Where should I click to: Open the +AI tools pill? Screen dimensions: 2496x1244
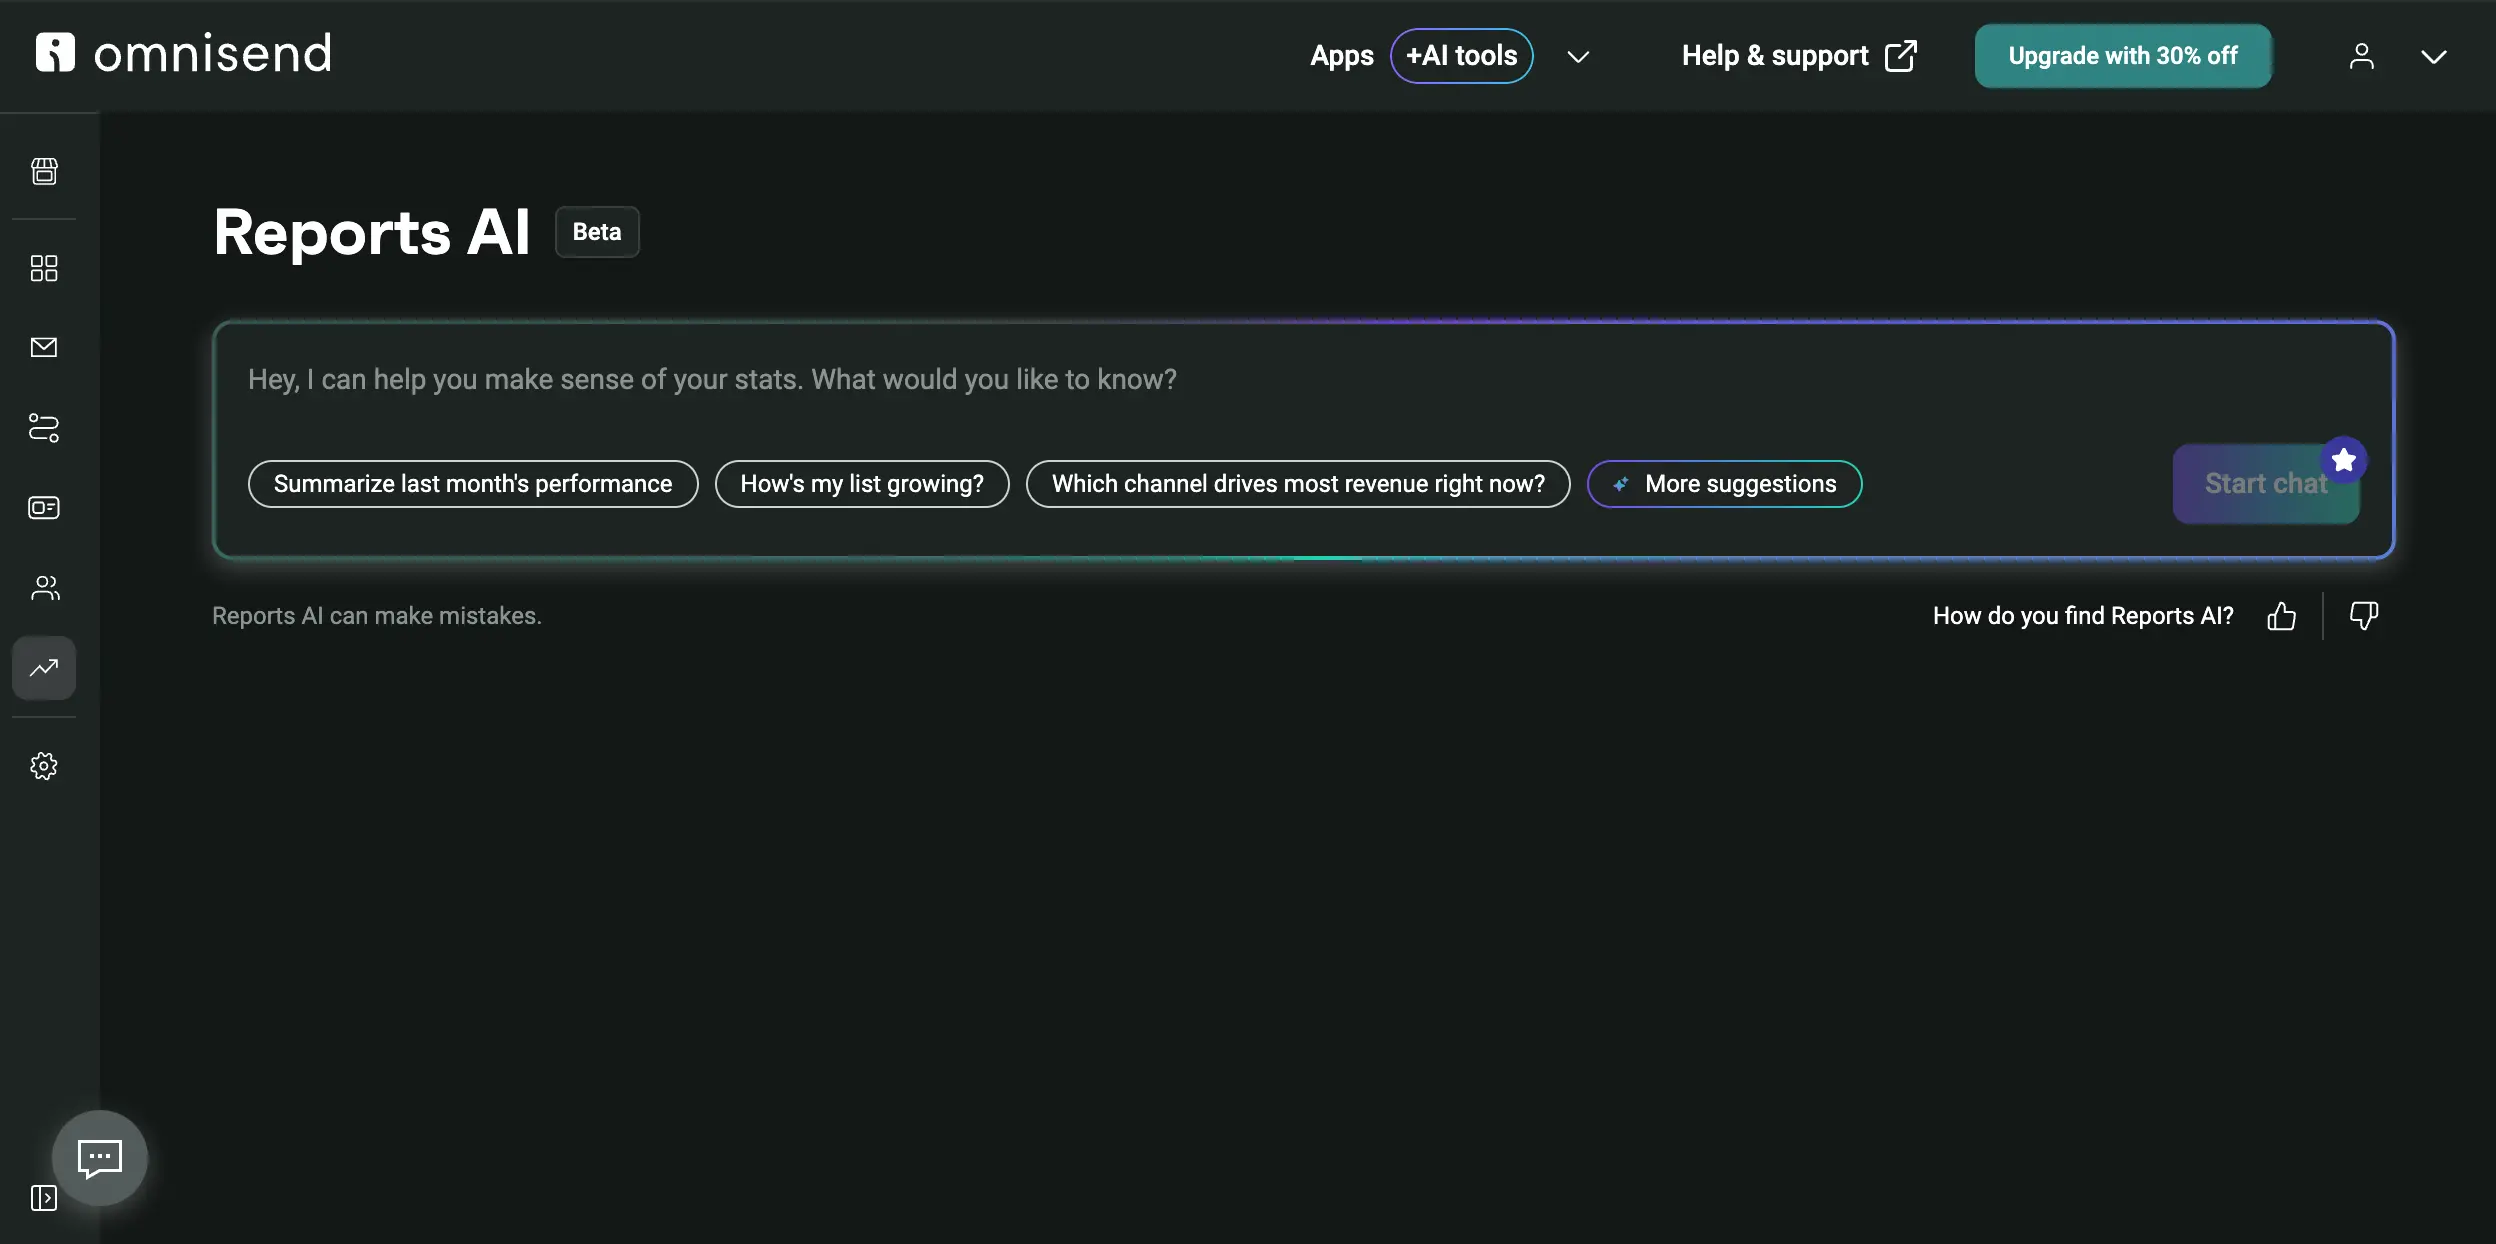tap(1462, 56)
